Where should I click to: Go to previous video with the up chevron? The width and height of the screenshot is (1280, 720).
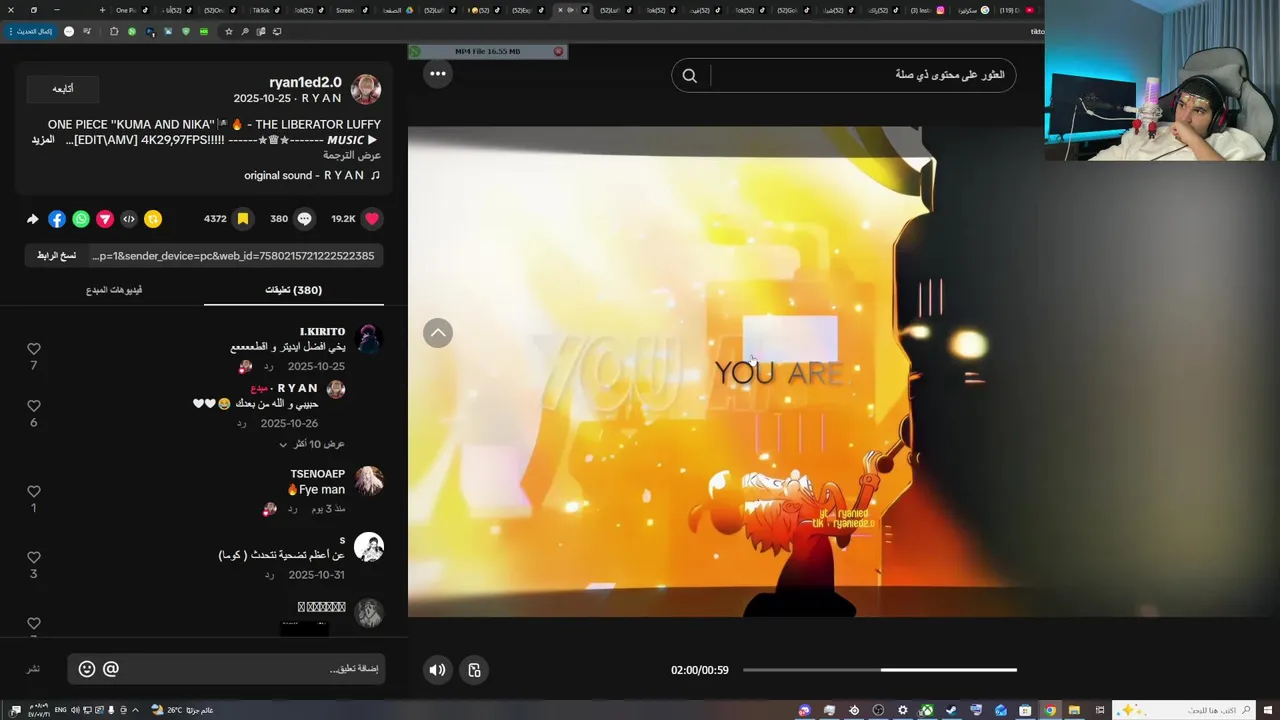438,333
